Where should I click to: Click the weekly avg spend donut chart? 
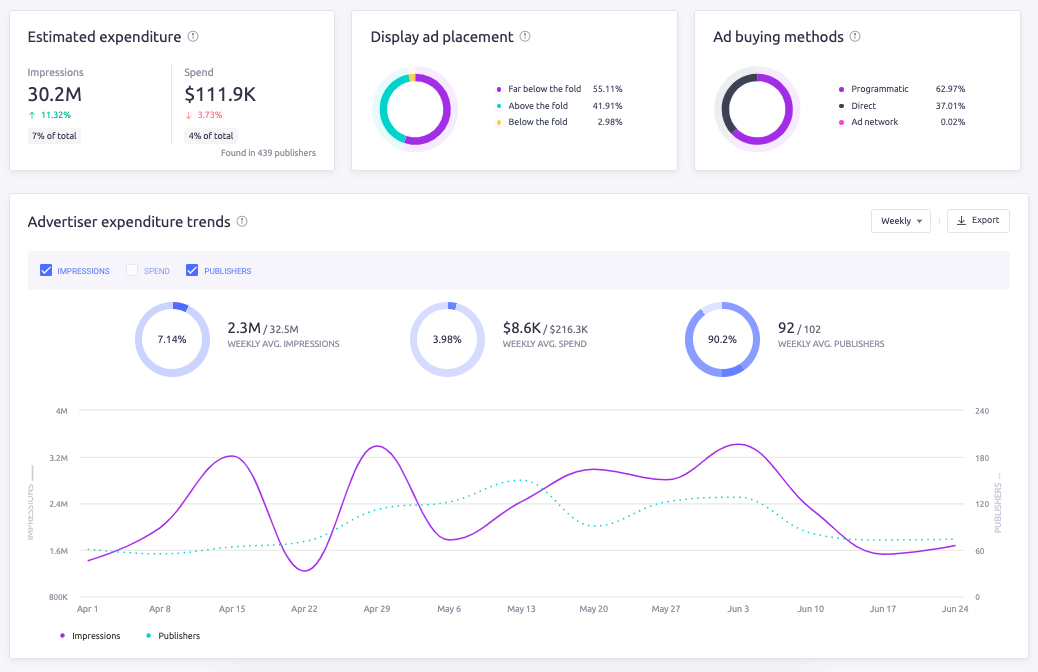tap(447, 339)
